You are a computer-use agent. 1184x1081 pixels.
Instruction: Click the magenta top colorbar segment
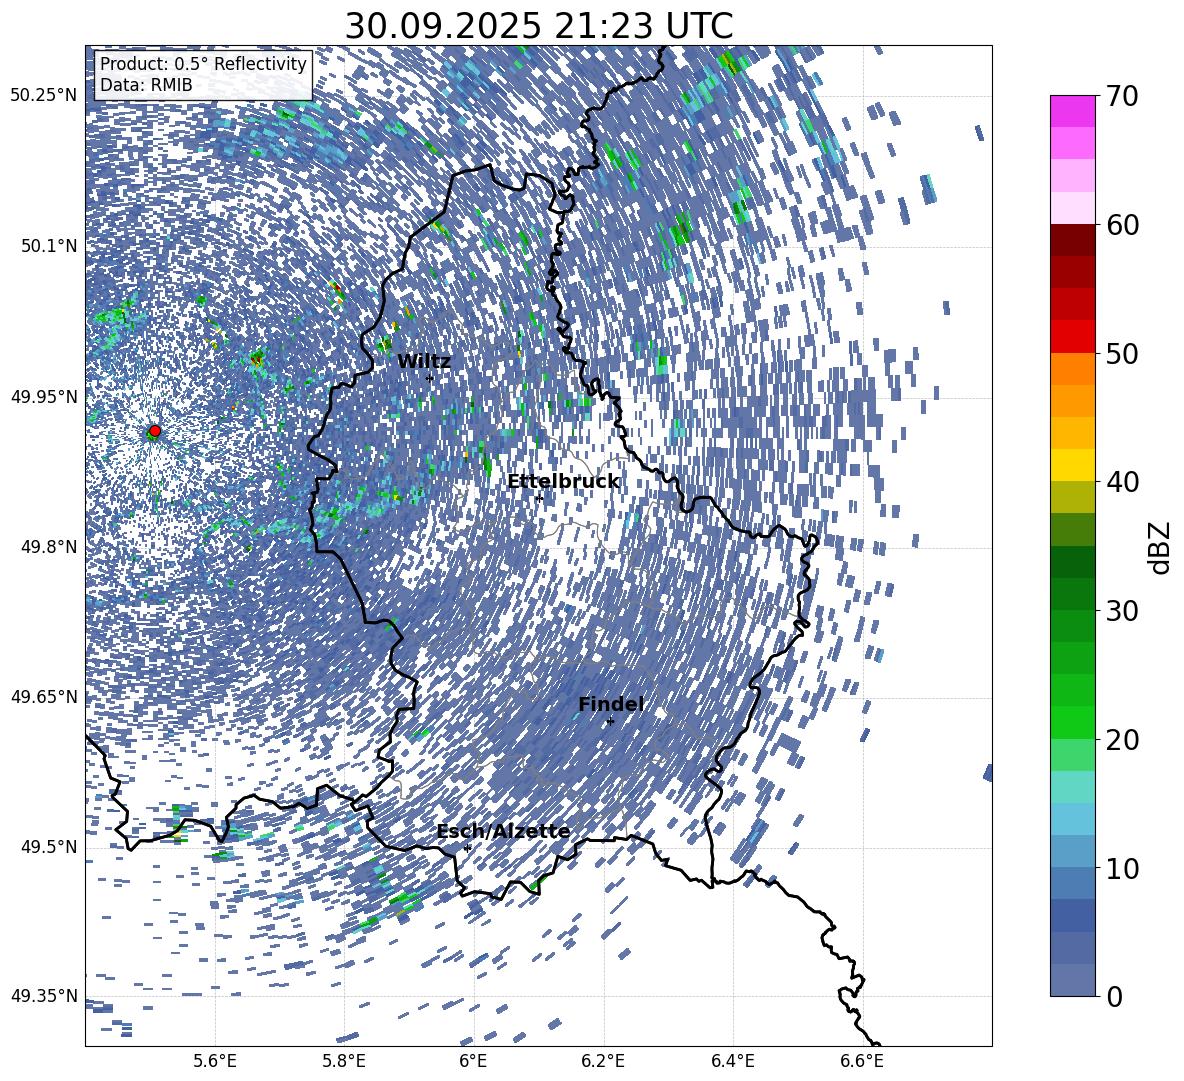(x=1072, y=111)
